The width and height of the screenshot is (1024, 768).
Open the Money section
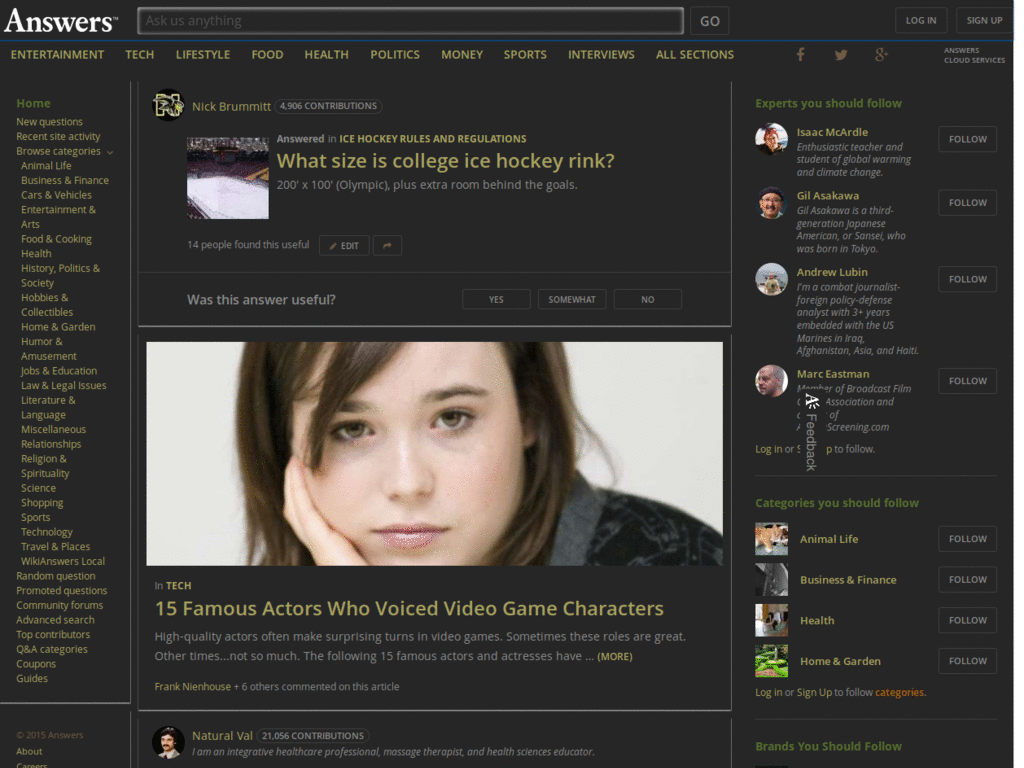[462, 55]
